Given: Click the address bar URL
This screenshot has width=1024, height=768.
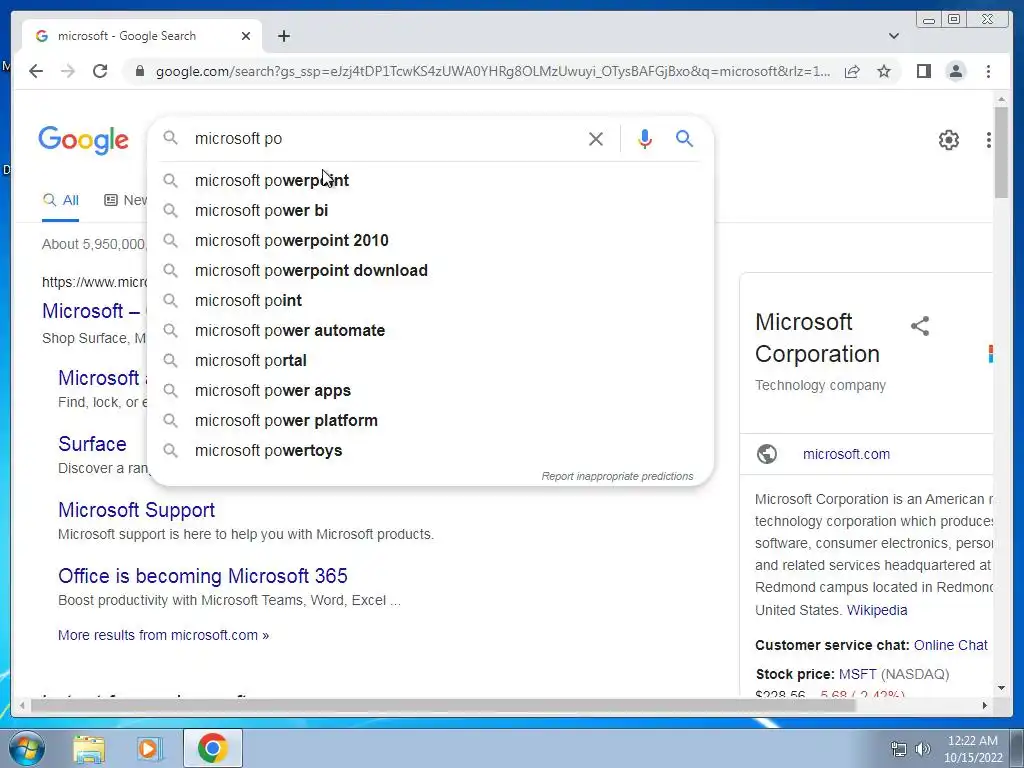Looking at the screenshot, I should coord(493,71).
